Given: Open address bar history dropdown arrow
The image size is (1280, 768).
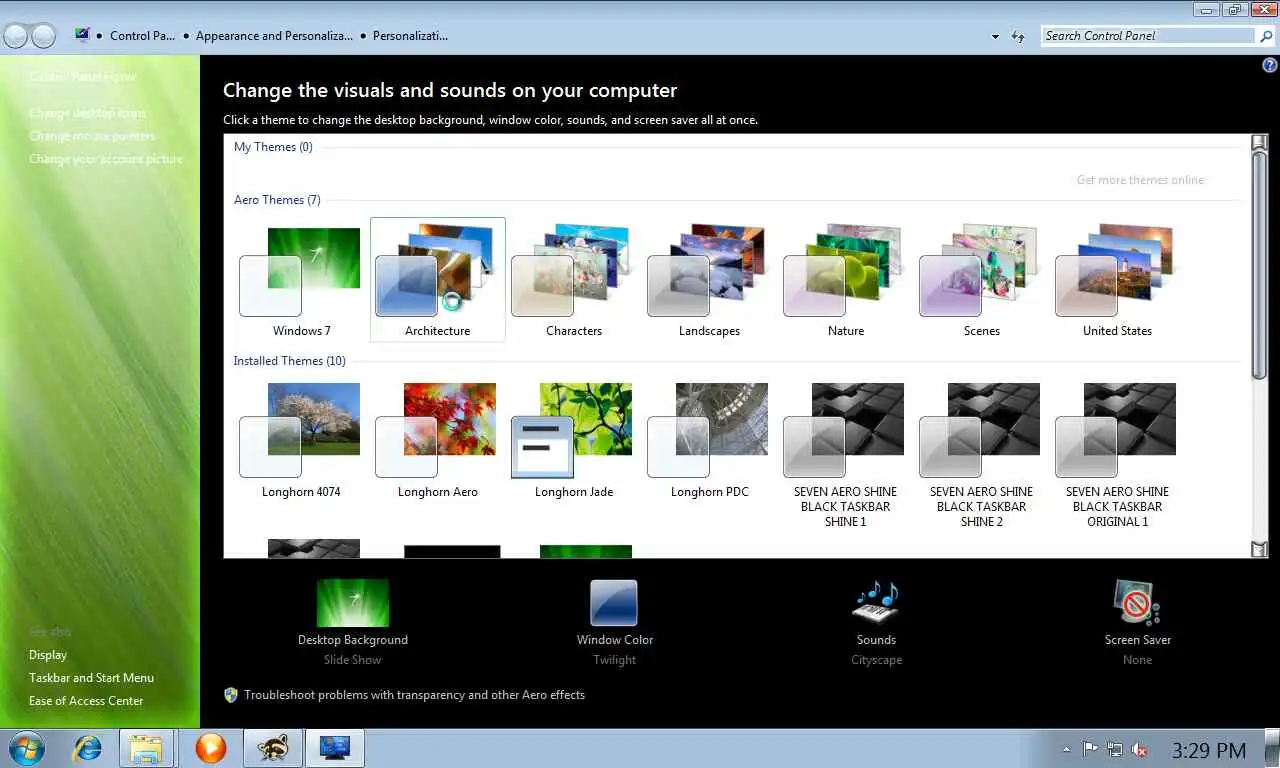Looking at the screenshot, I should 995,36.
